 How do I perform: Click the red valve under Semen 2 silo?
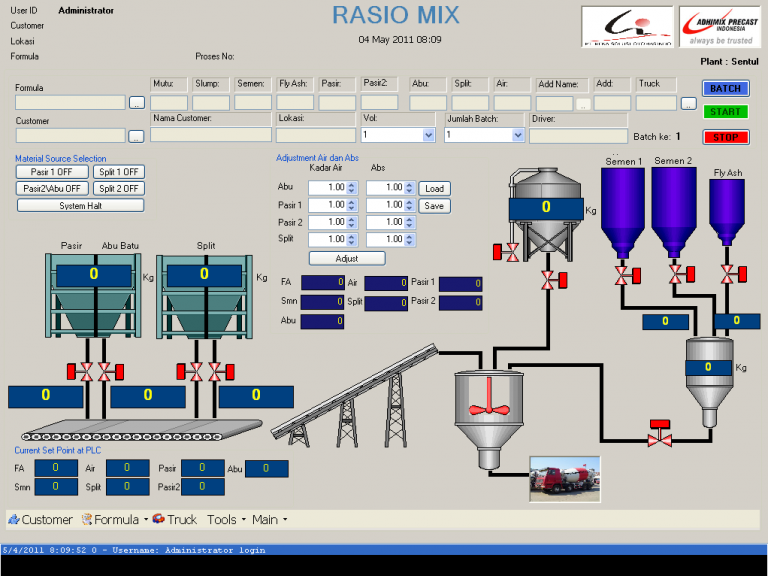(x=676, y=273)
